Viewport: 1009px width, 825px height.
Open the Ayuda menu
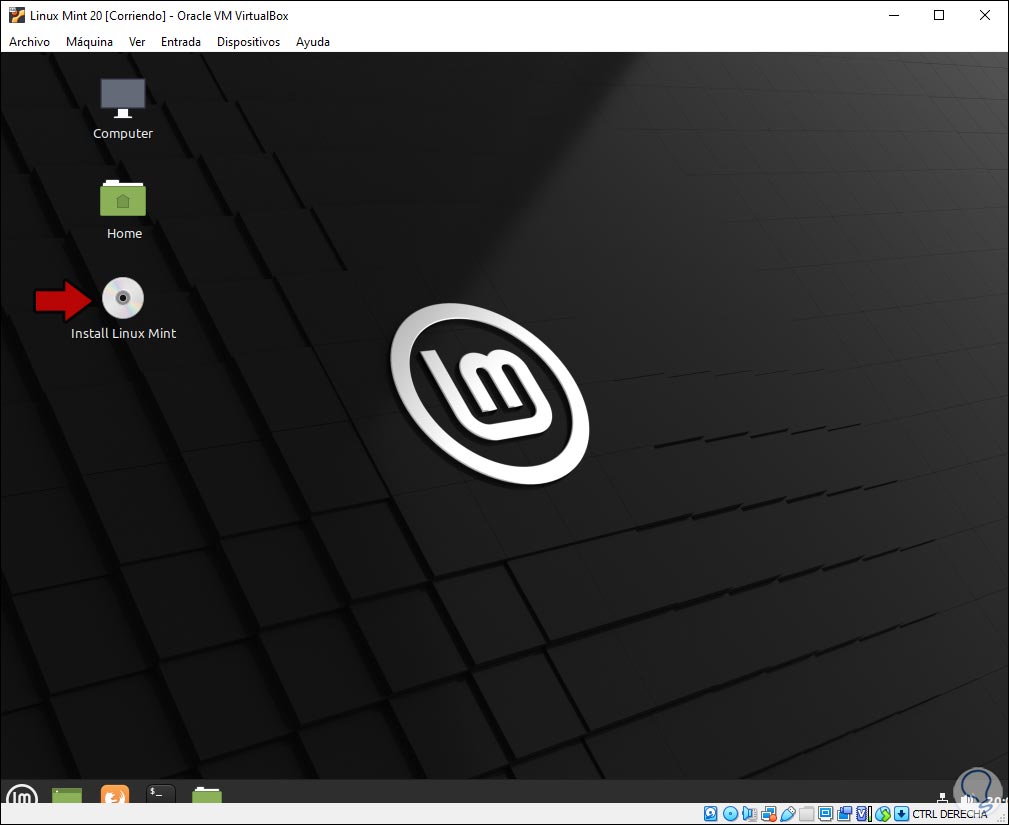[x=313, y=42]
